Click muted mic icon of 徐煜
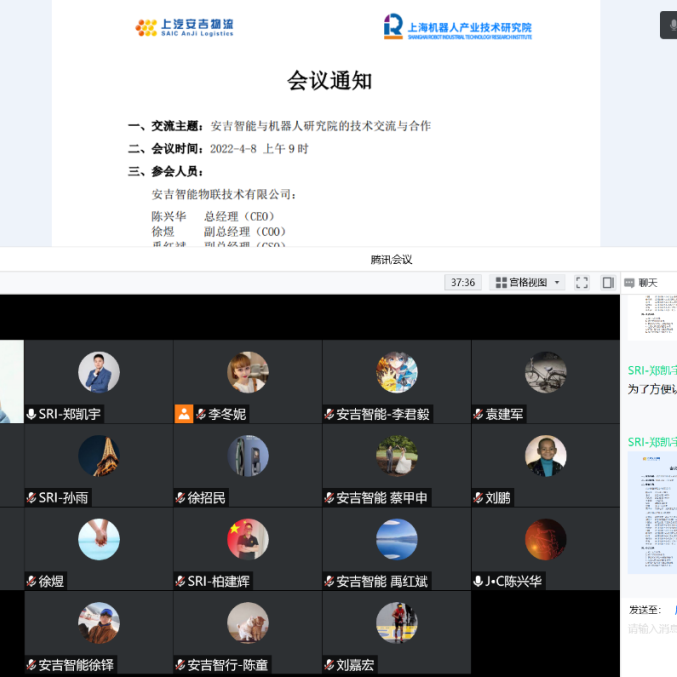 pos(31,581)
